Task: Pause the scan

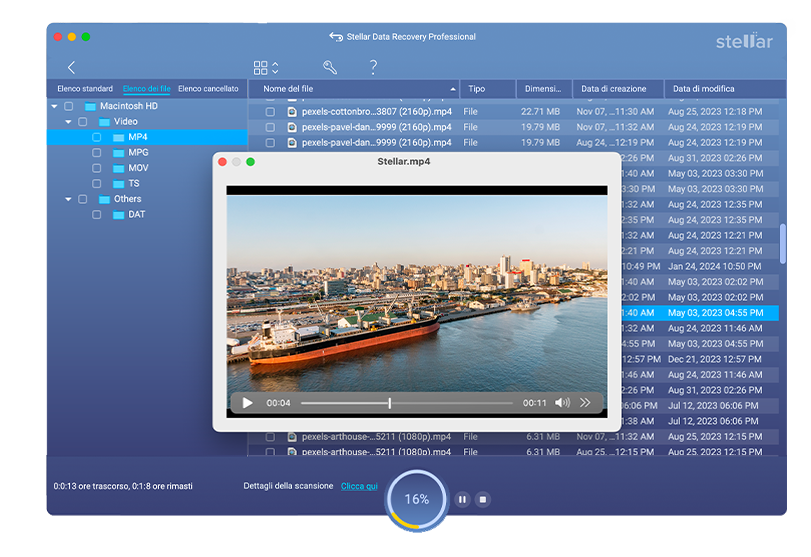Action: pyautogui.click(x=462, y=500)
